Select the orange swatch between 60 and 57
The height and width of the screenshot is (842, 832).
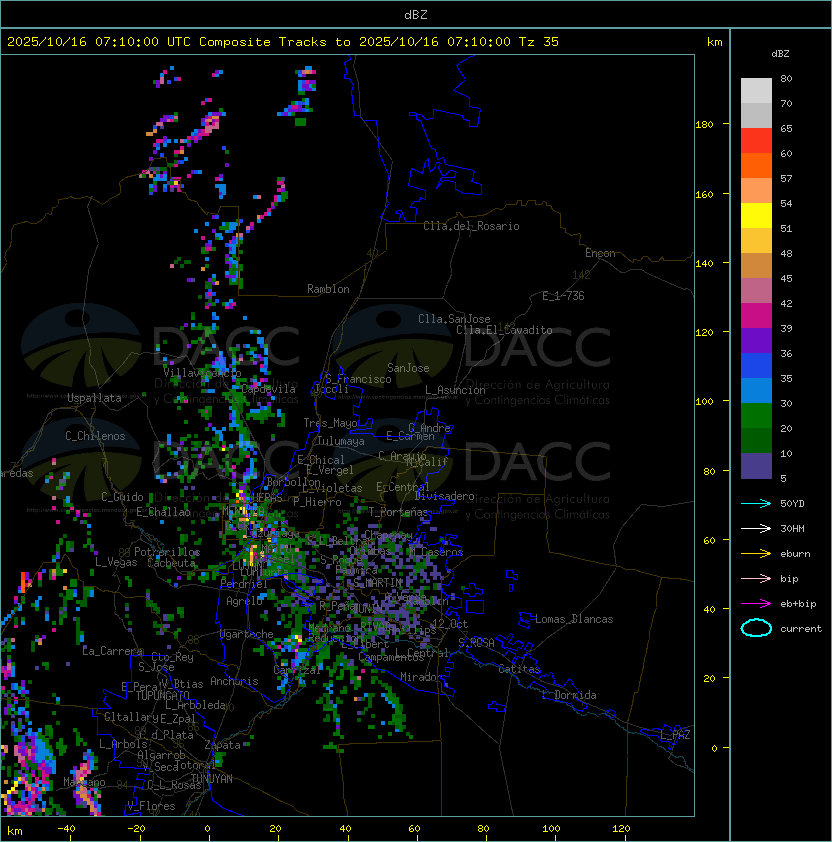point(756,166)
